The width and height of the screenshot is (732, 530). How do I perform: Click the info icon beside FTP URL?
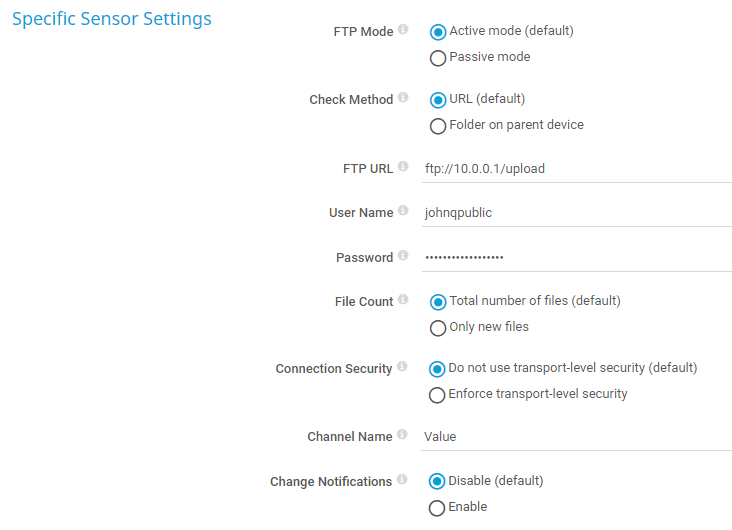coord(403,167)
